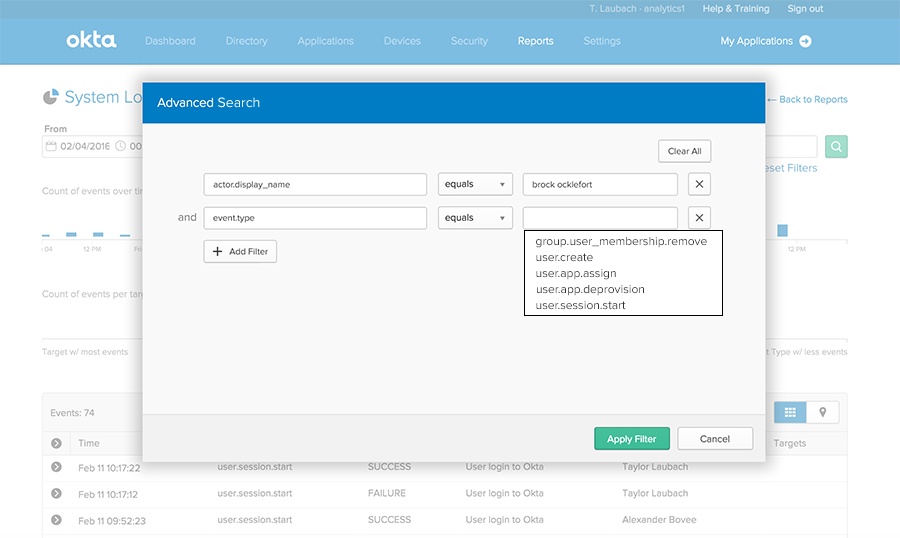Open the Security menu
Viewport: 900px width, 538px height.
[x=469, y=41]
